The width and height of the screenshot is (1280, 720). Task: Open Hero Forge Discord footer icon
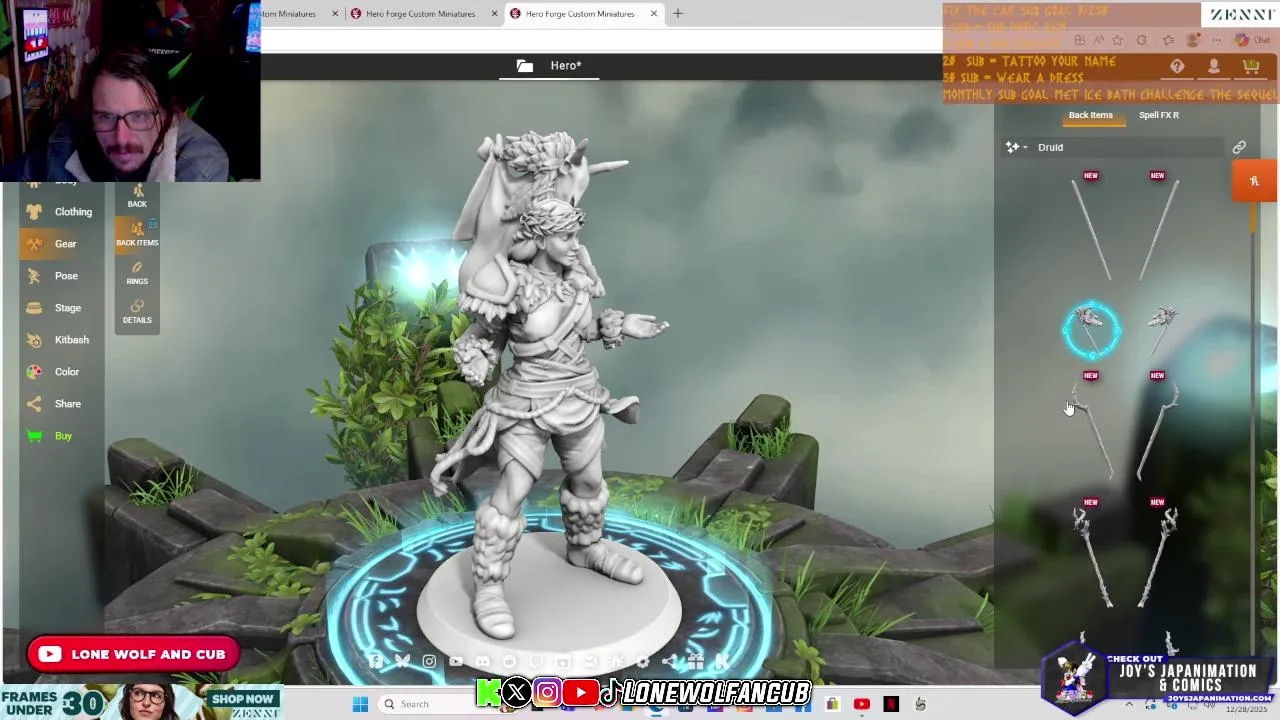pyautogui.click(x=483, y=661)
